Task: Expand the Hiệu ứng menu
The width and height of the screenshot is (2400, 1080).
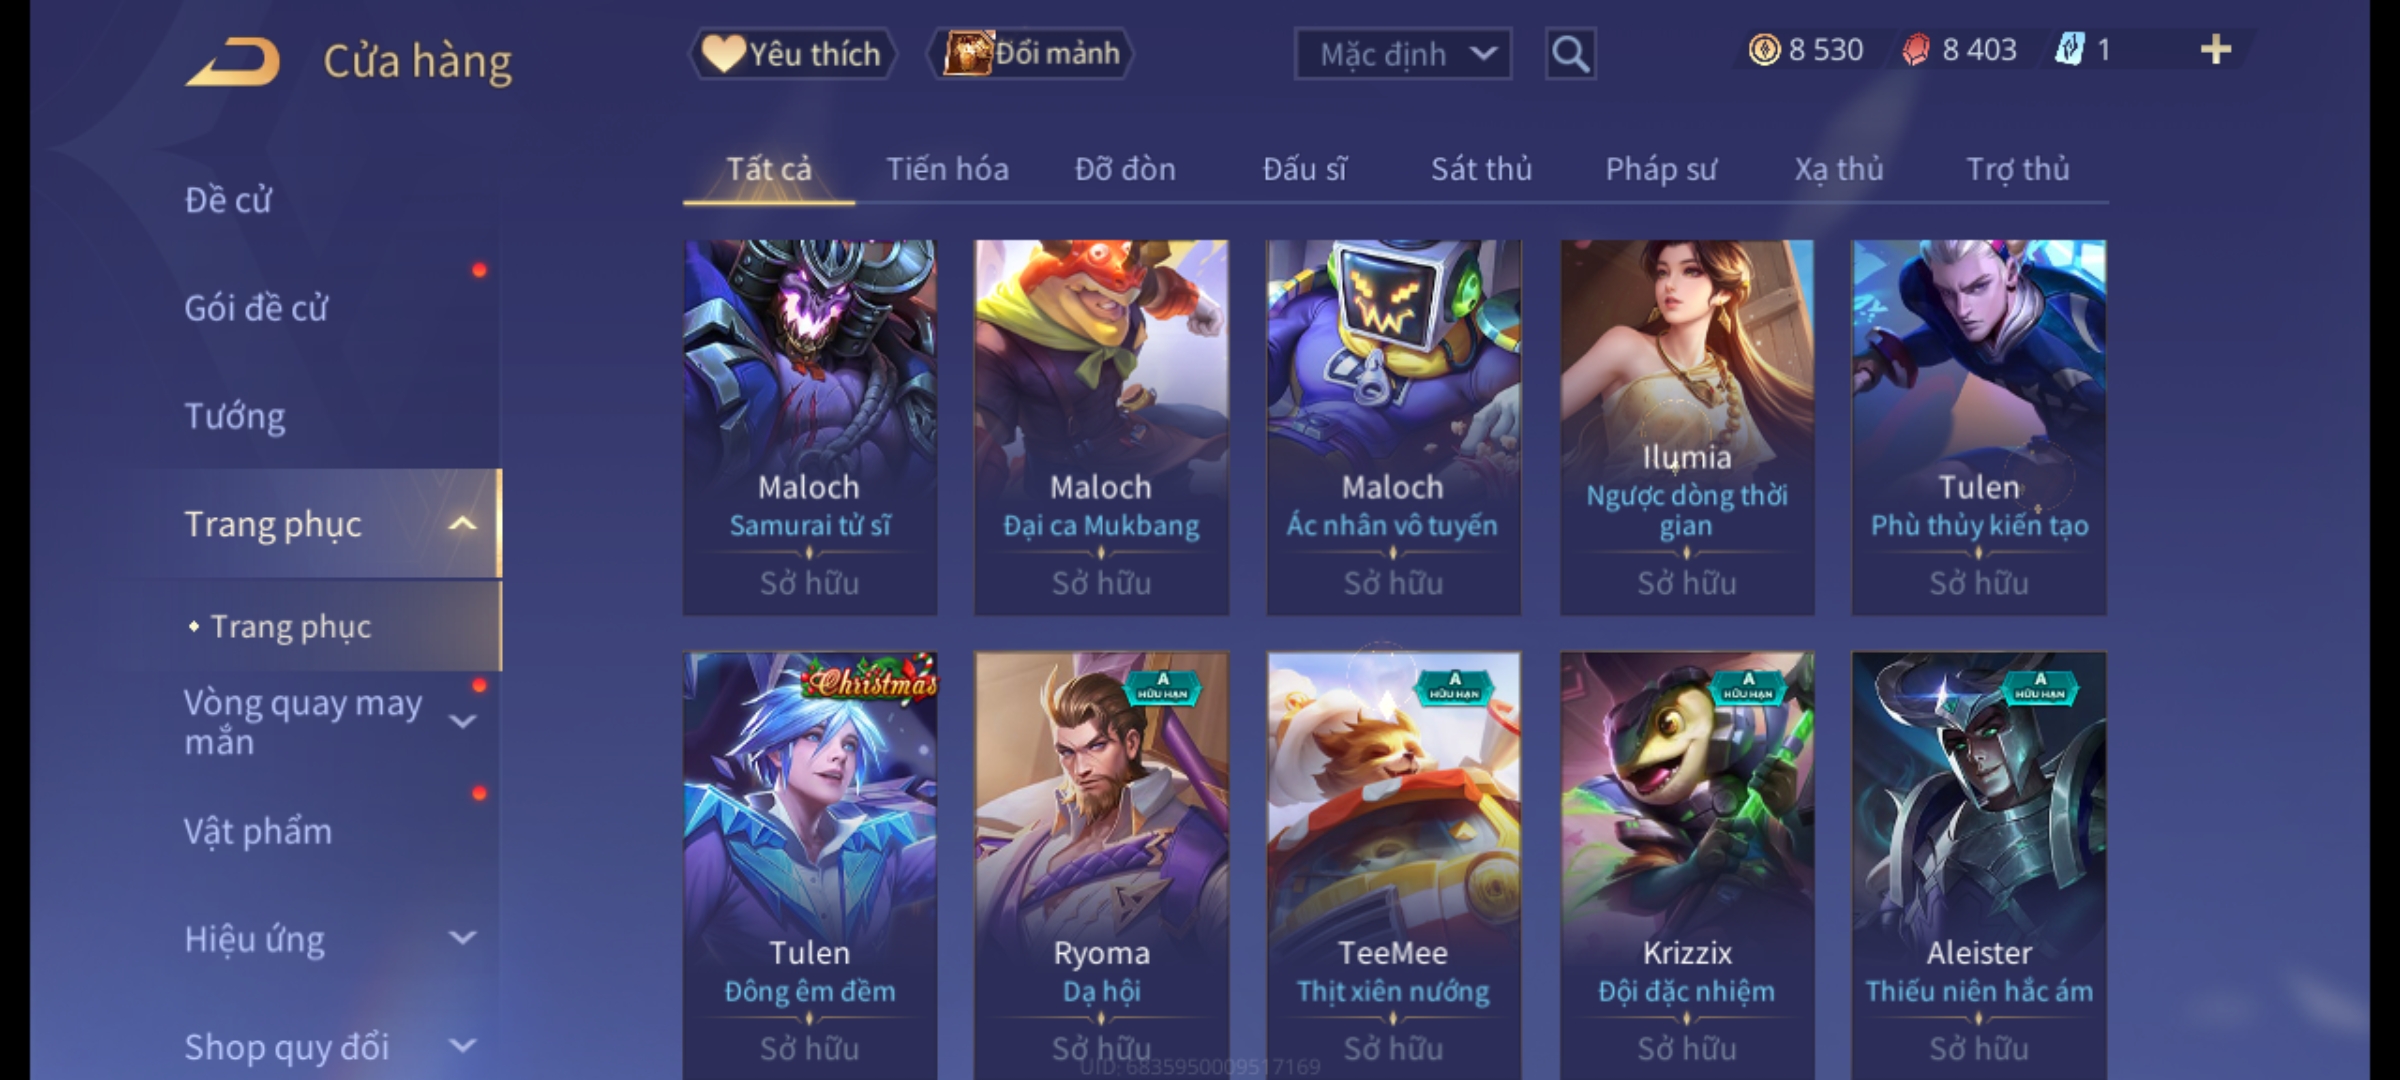Action: (462, 938)
